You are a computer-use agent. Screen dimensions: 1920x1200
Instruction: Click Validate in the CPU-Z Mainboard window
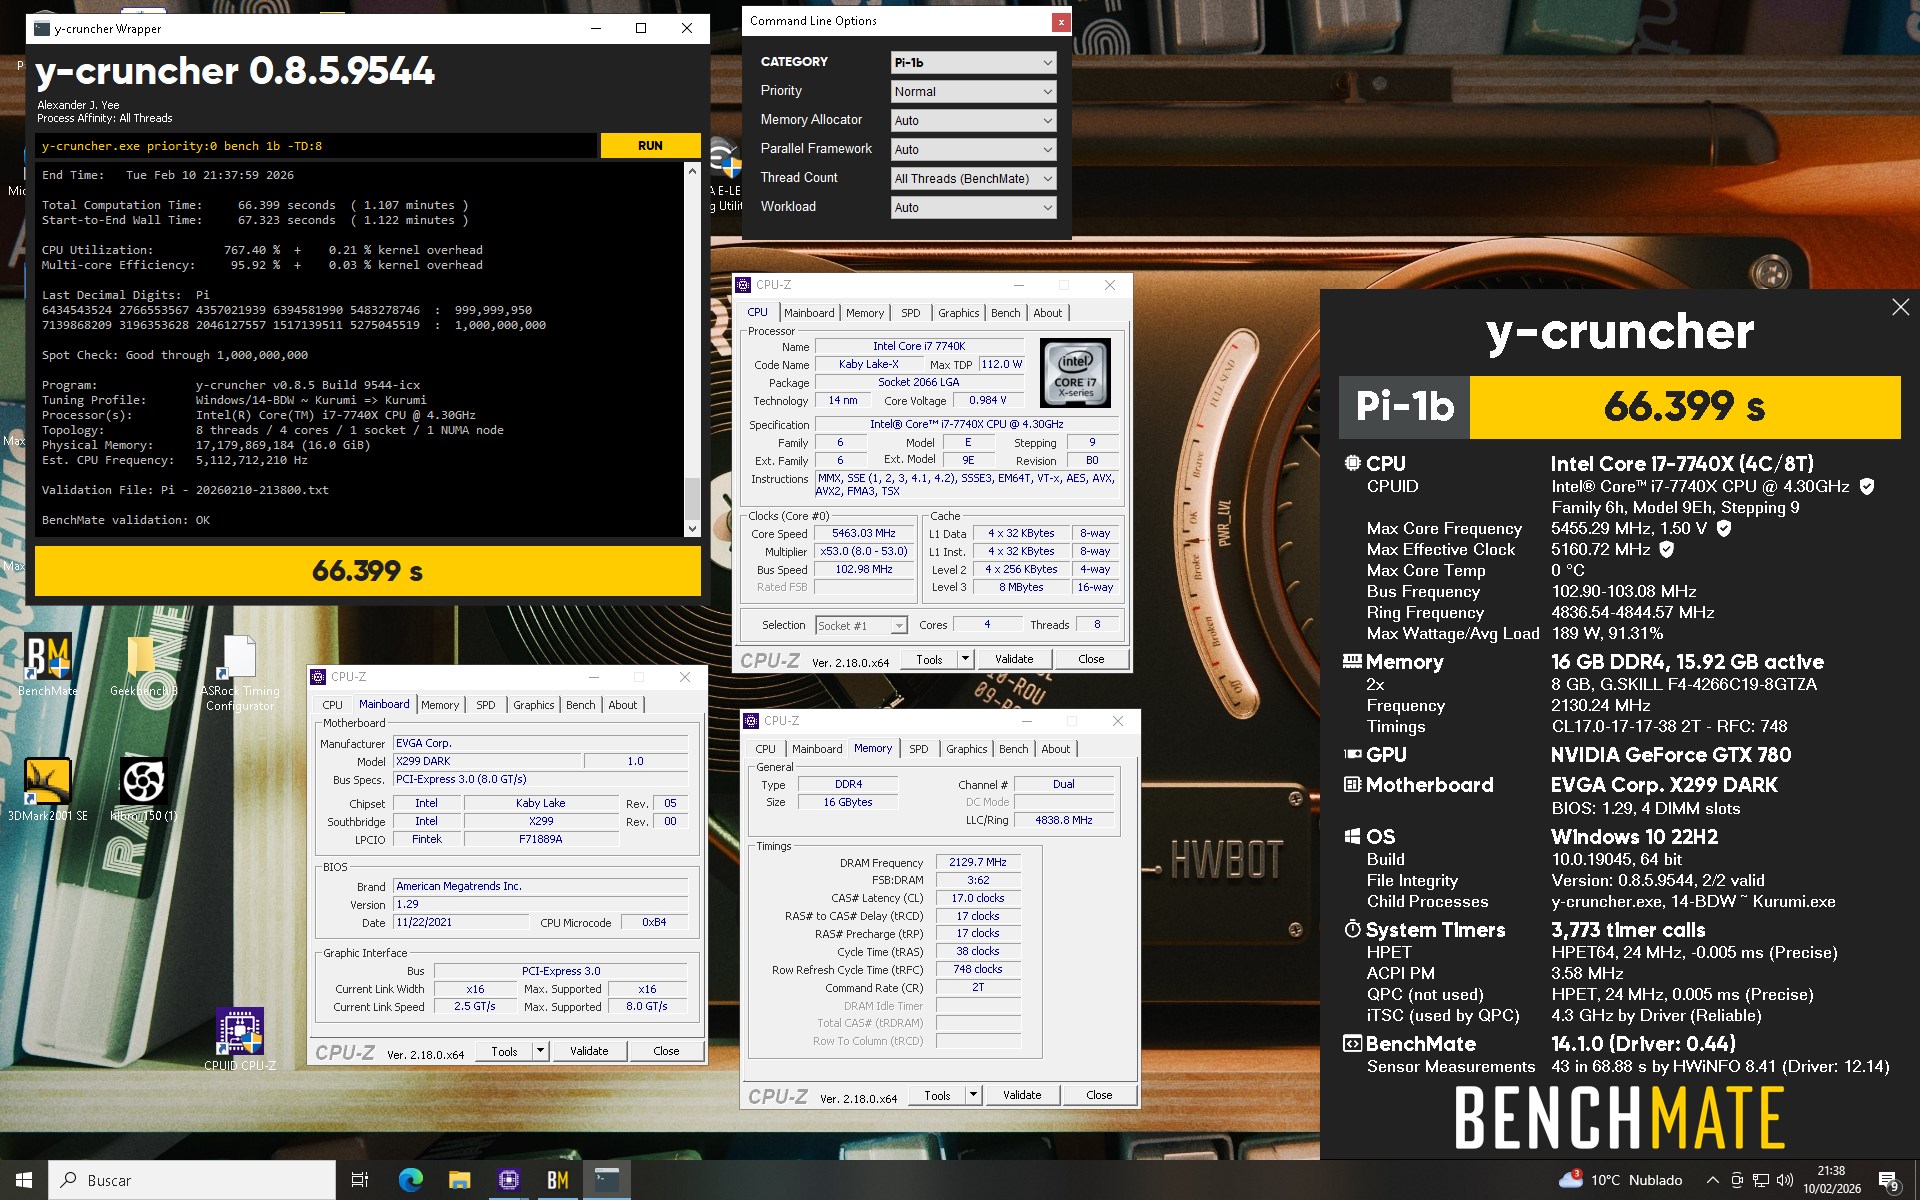(589, 1051)
